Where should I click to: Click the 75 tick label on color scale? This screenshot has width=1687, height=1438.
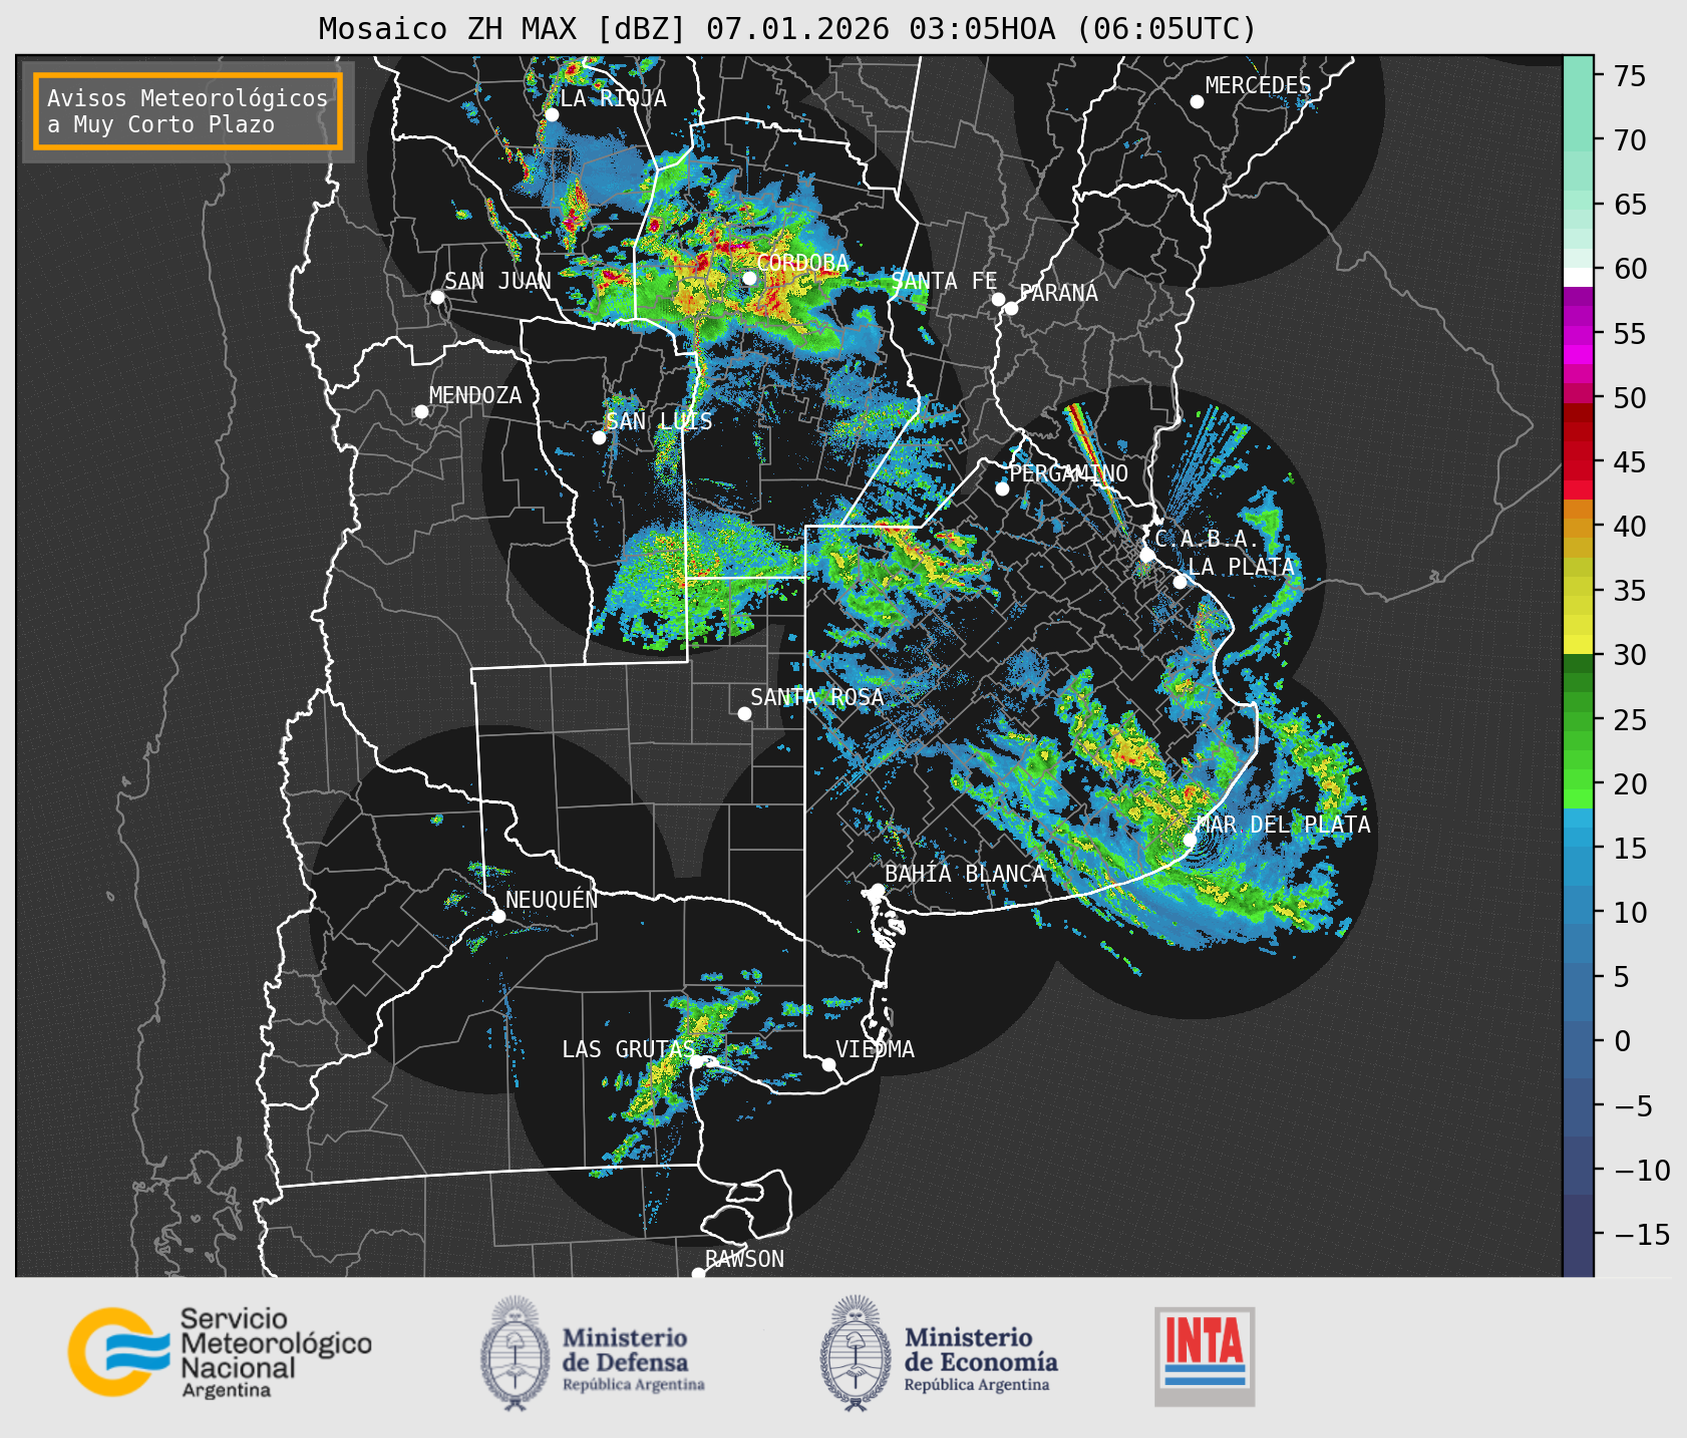[x=1629, y=76]
